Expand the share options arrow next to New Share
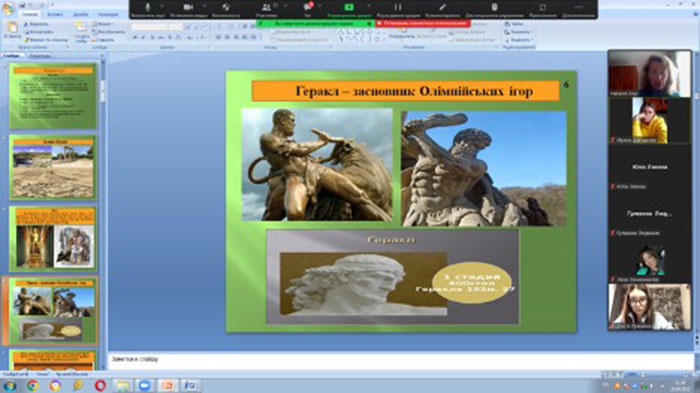Image resolution: width=700 pixels, height=393 pixels. pos(369,6)
